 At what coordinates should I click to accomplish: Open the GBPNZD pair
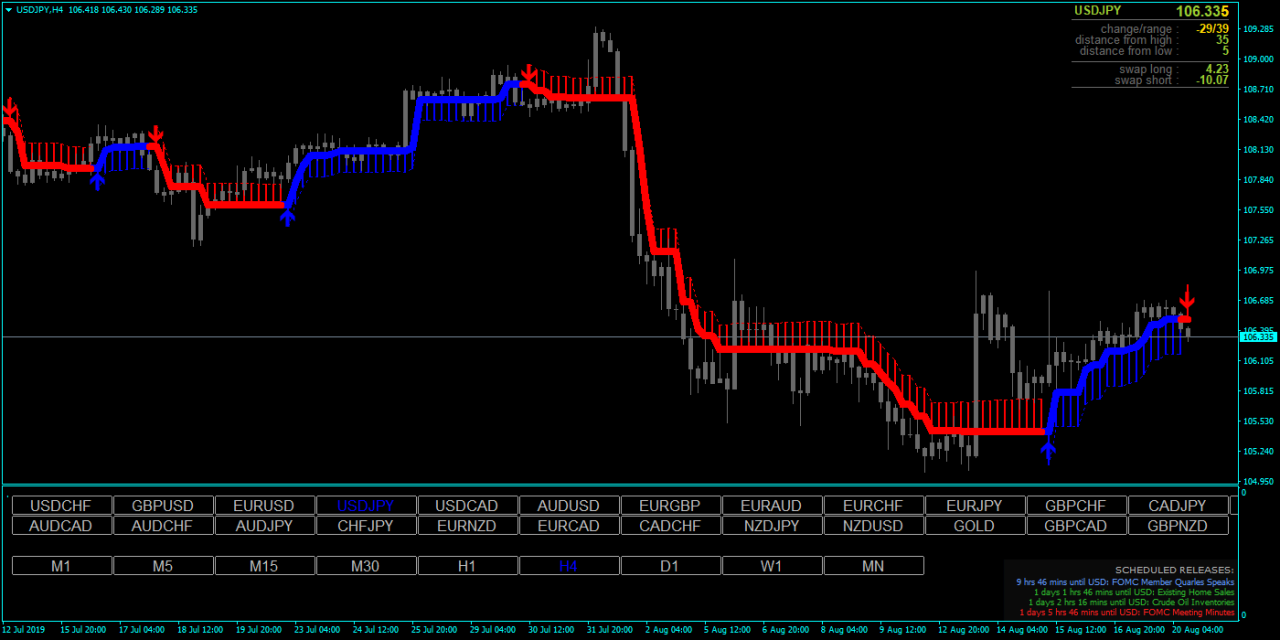(1178, 526)
